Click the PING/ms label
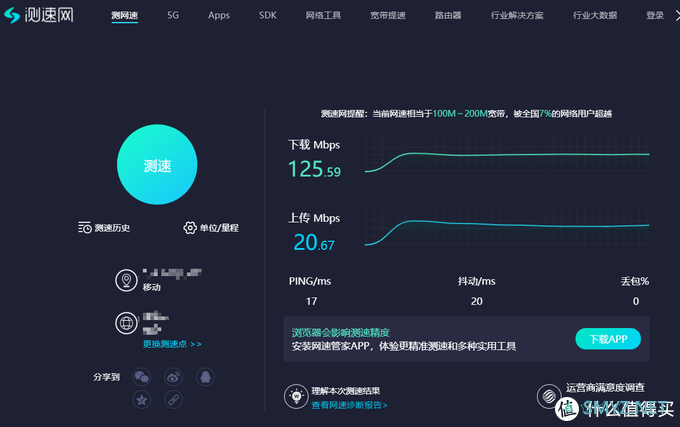680x427 pixels. point(310,281)
